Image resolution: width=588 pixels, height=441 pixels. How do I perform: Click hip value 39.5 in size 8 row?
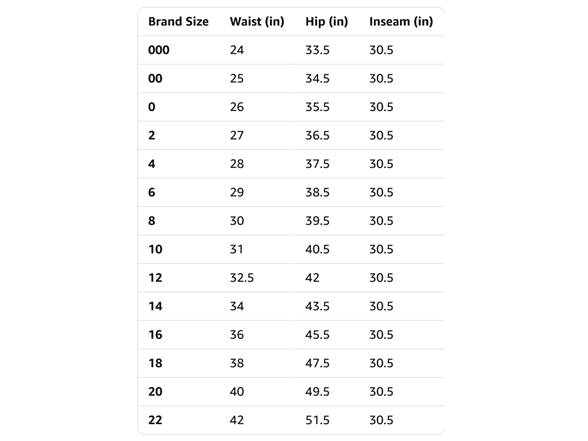coord(317,221)
